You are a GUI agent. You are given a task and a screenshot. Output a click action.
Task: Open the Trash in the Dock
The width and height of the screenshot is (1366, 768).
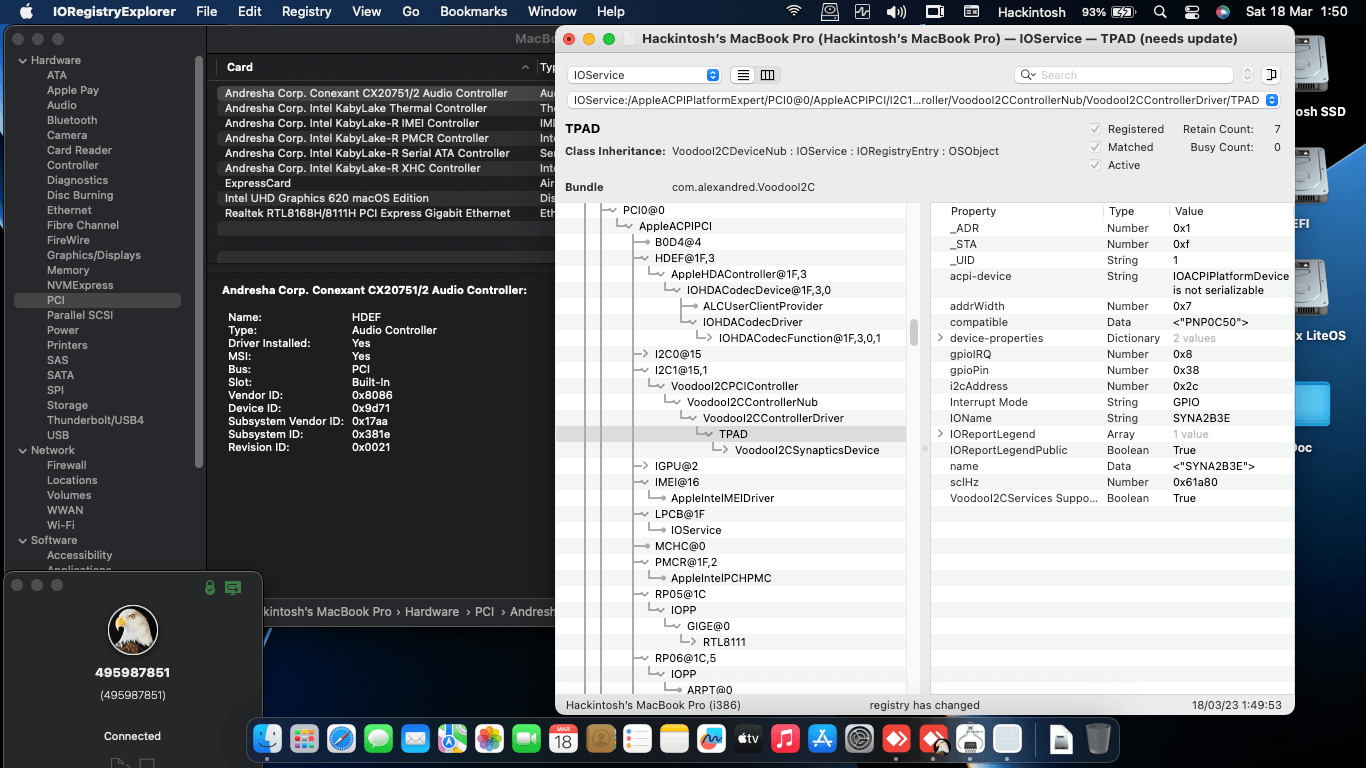click(x=1098, y=739)
